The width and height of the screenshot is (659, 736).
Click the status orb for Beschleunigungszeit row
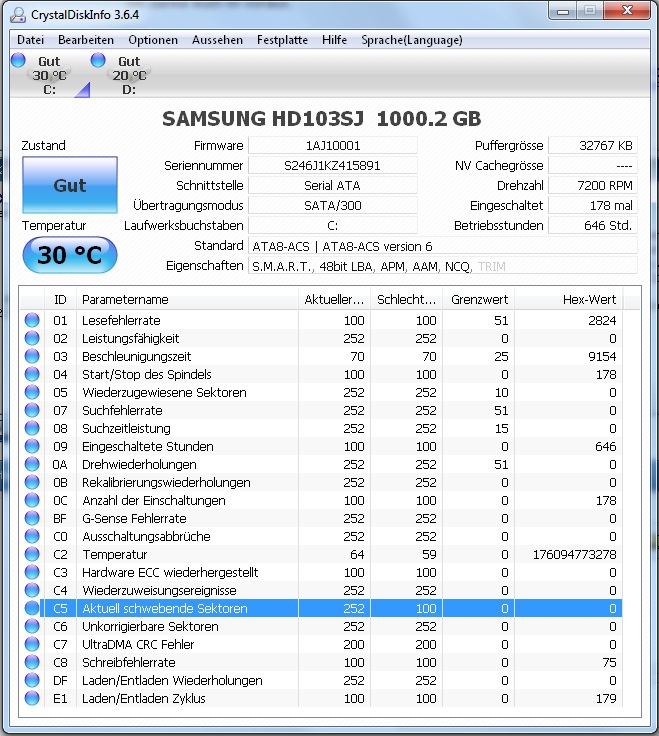tap(32, 356)
